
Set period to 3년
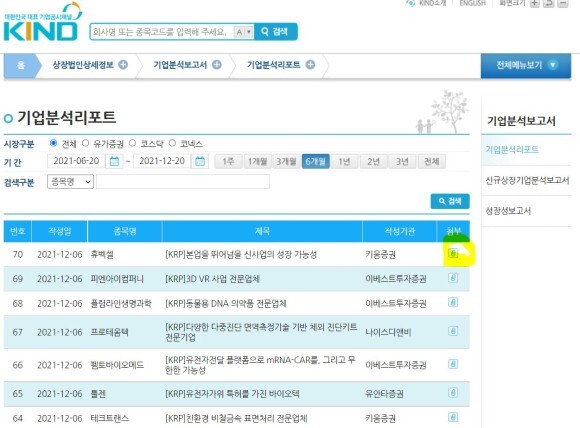(402, 161)
